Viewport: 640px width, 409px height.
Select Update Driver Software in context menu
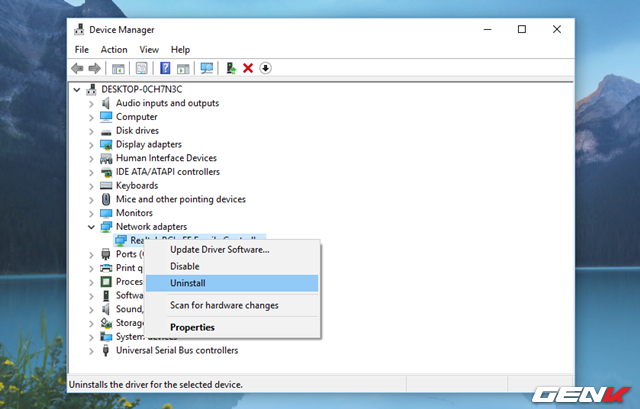pyautogui.click(x=219, y=249)
